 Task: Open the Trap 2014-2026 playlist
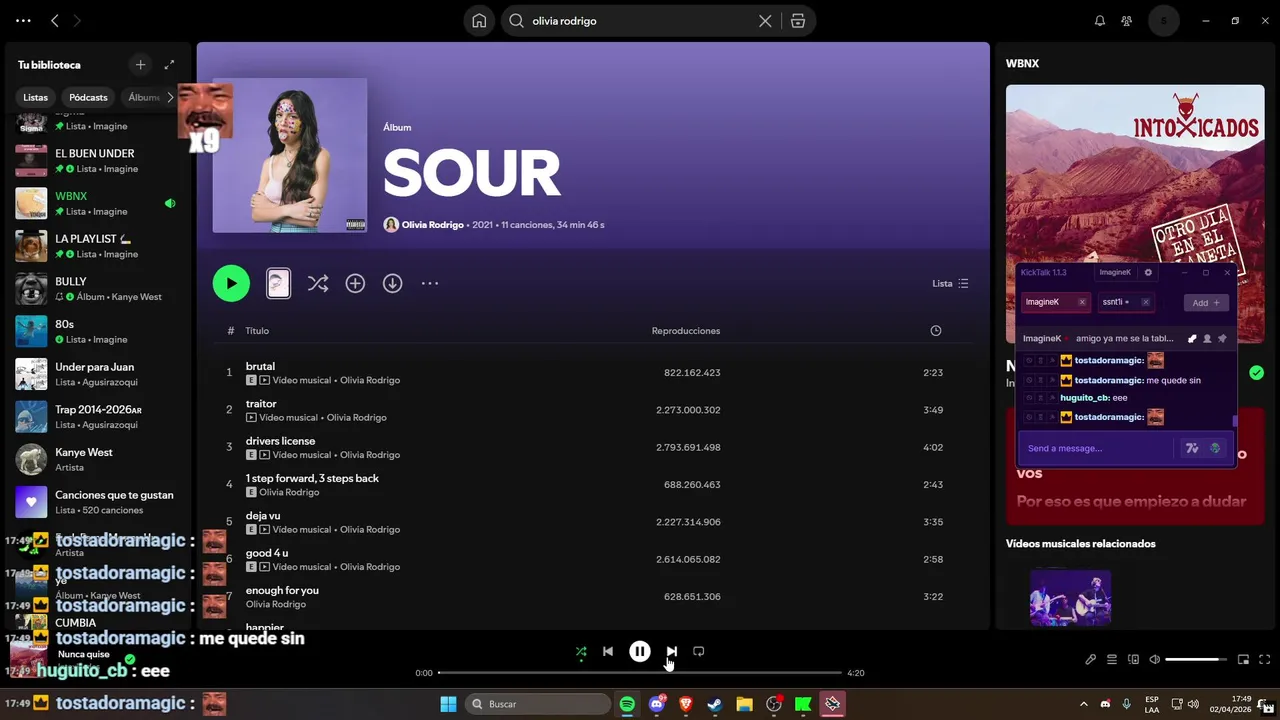tap(98, 417)
